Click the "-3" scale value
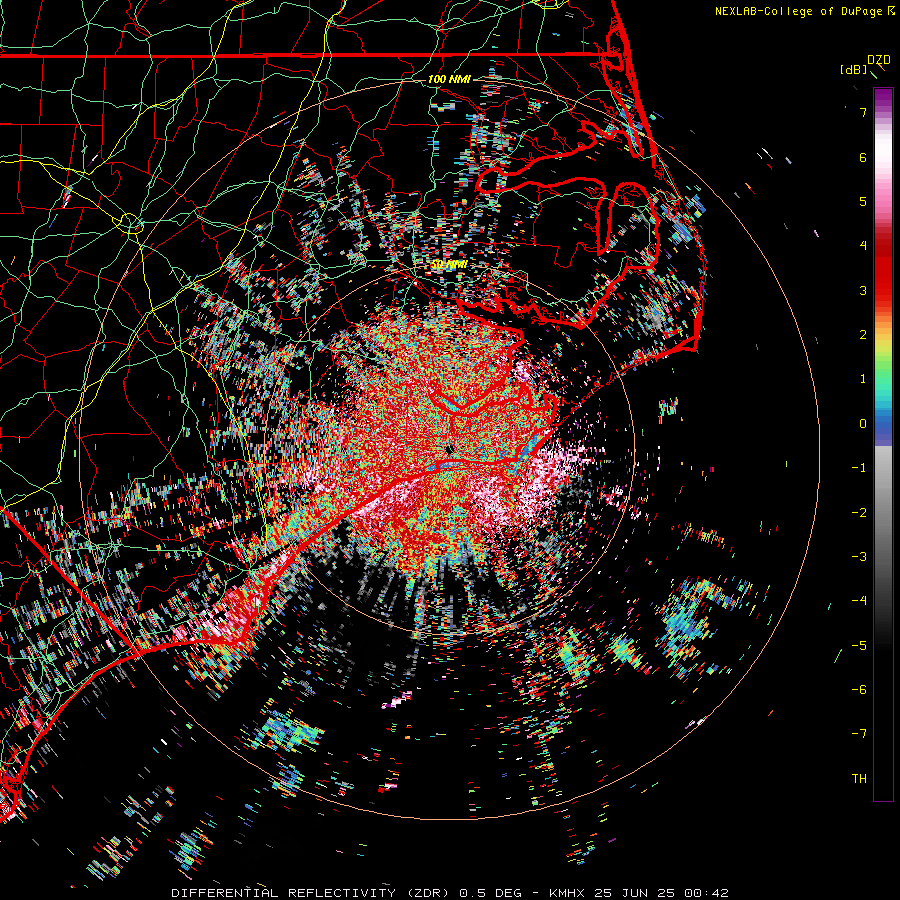This screenshot has height=900, width=900. (x=859, y=557)
